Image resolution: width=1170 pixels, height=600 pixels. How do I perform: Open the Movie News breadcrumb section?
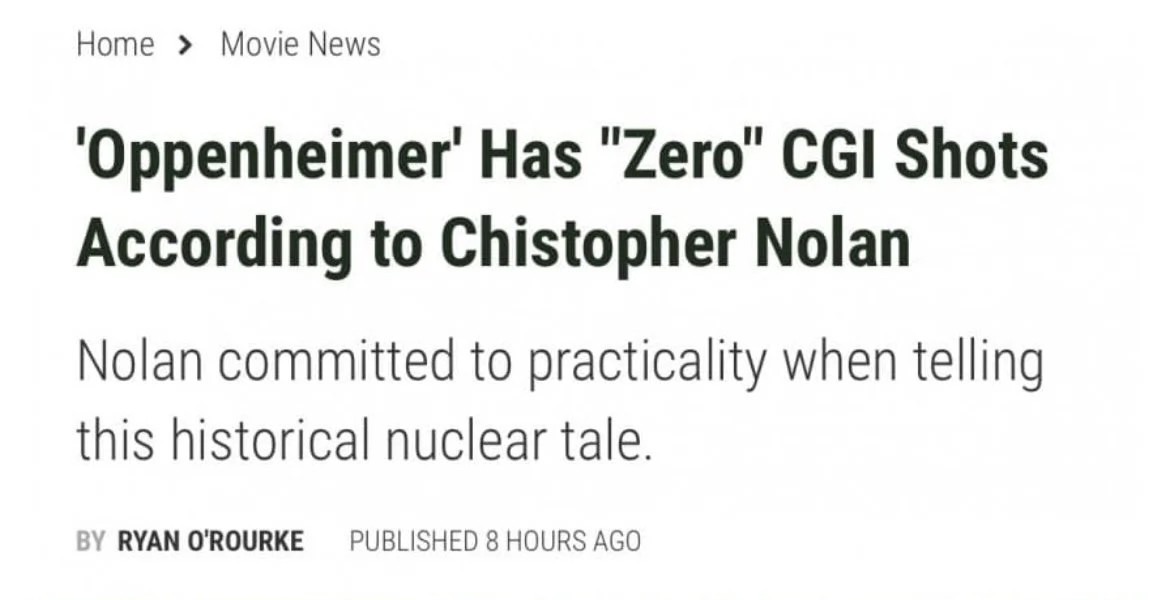point(300,45)
